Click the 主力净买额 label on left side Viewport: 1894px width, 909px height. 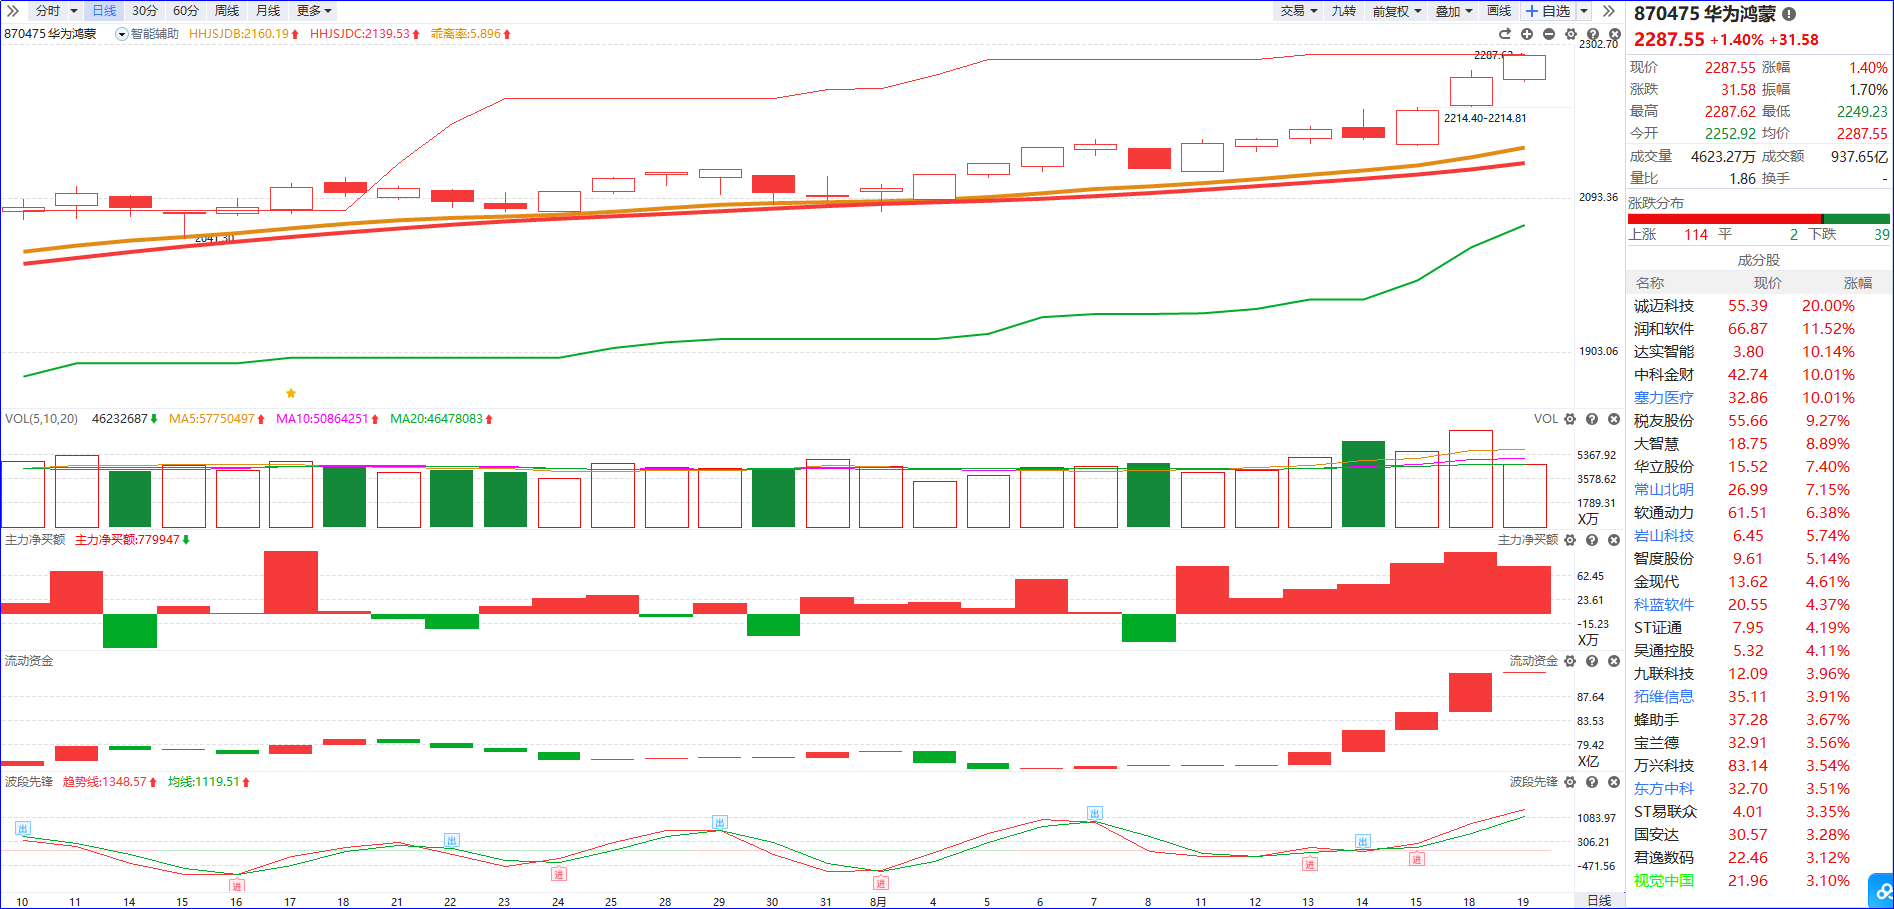35,540
